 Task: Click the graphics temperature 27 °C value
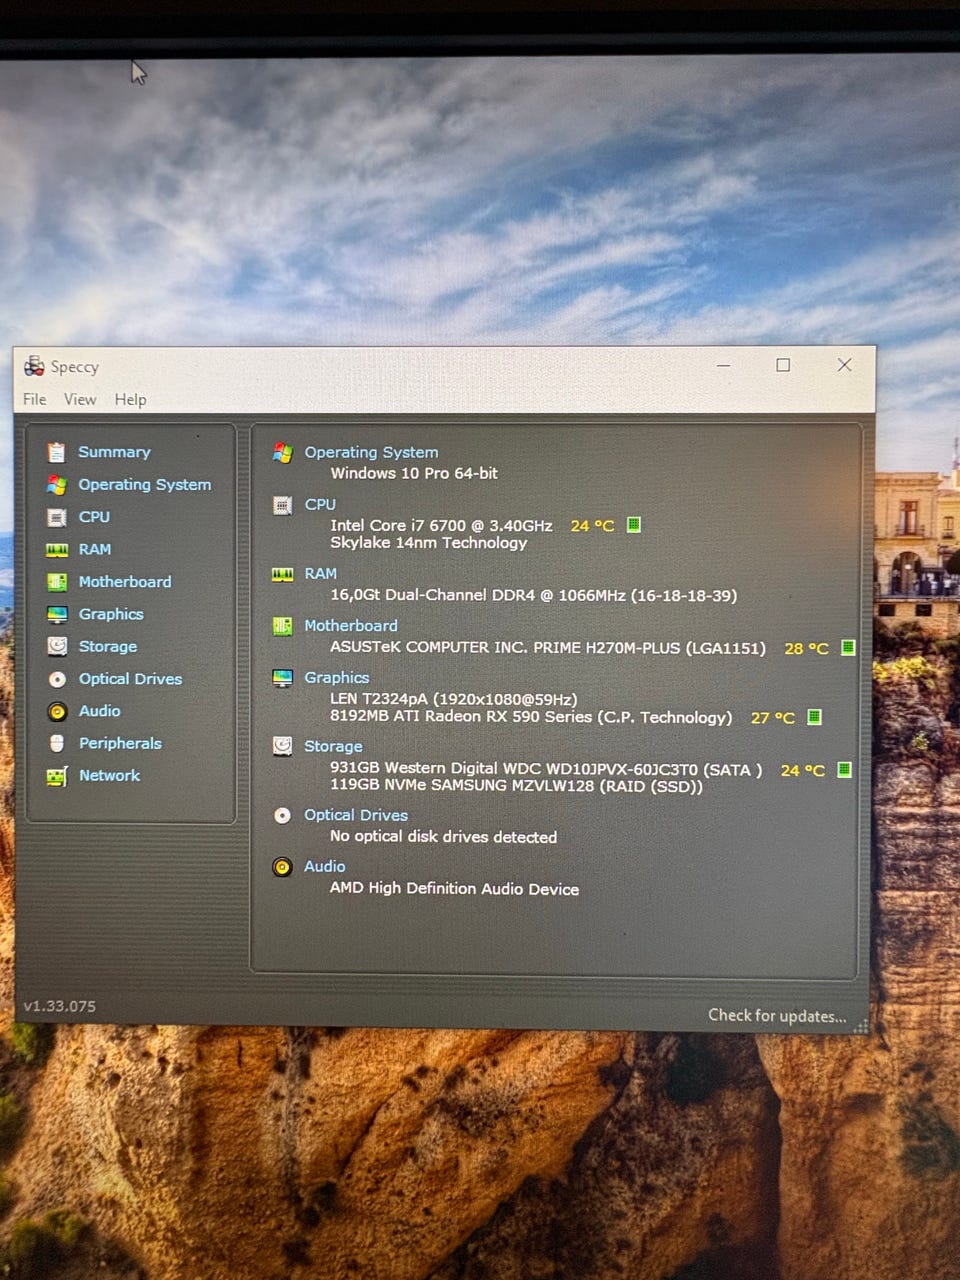point(773,718)
